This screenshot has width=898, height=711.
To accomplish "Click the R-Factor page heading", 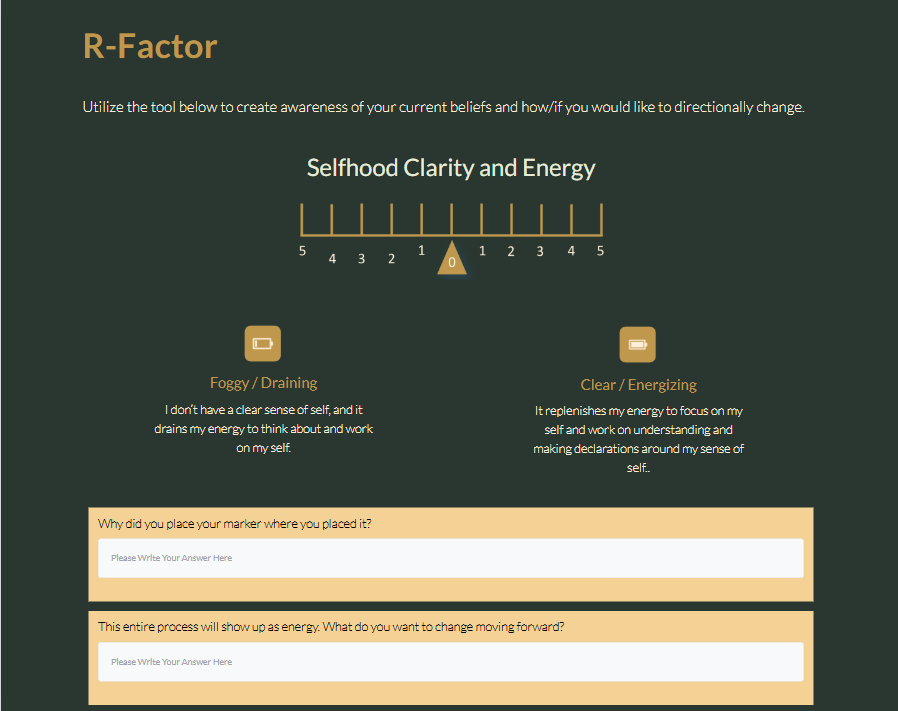I will pos(150,46).
